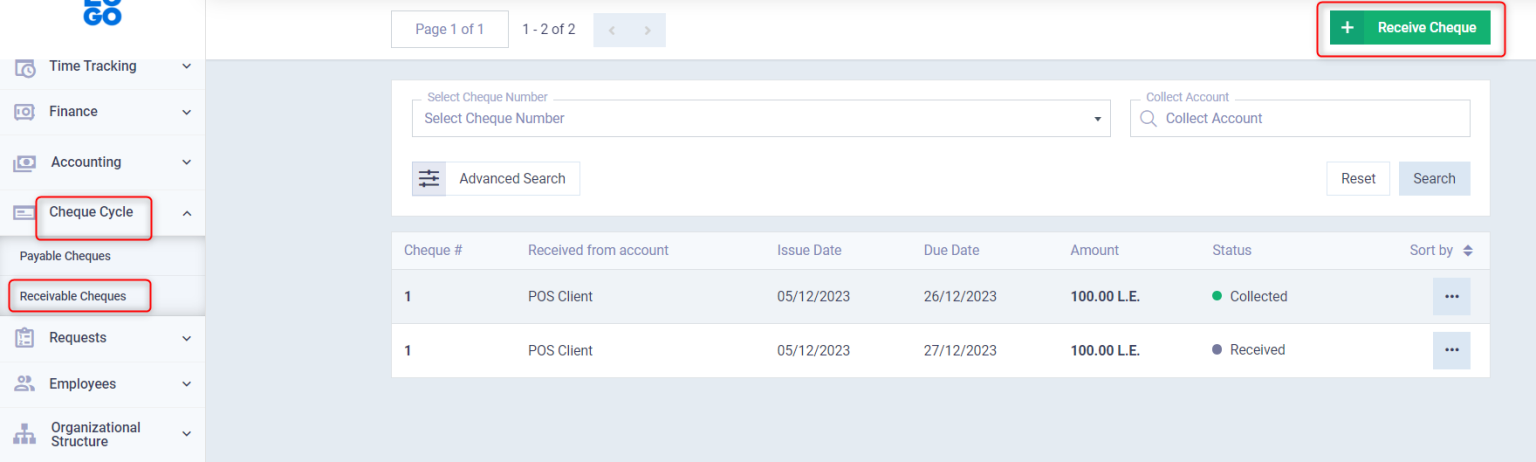The width and height of the screenshot is (1536, 462).
Task: Click the Advanced Search sliders icon
Action: click(x=429, y=179)
